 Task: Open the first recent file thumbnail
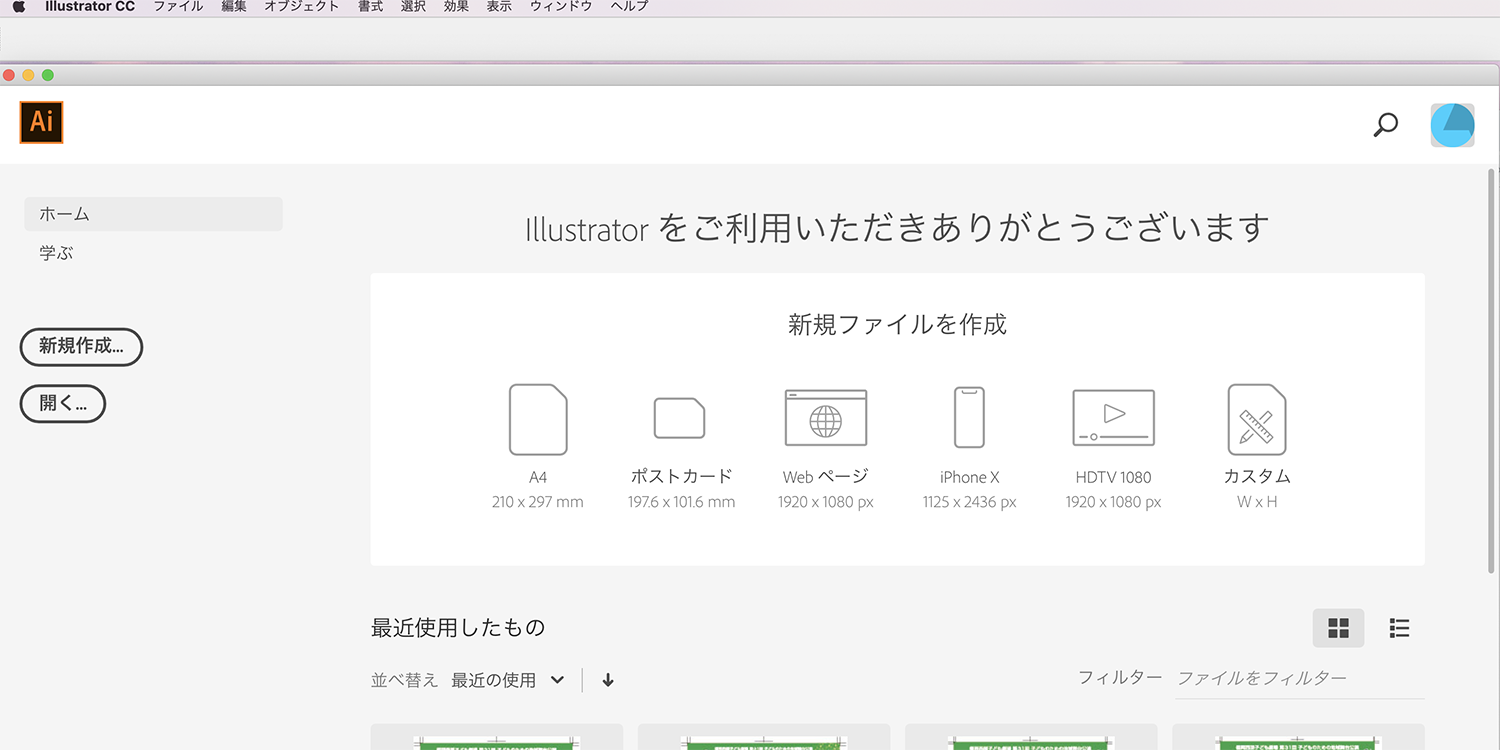pyautogui.click(x=496, y=737)
